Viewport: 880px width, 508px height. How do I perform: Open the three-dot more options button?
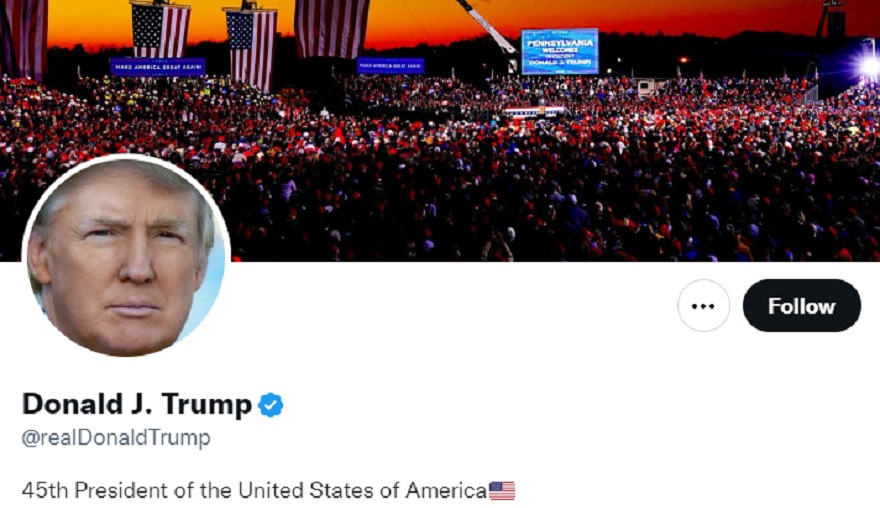tap(703, 306)
